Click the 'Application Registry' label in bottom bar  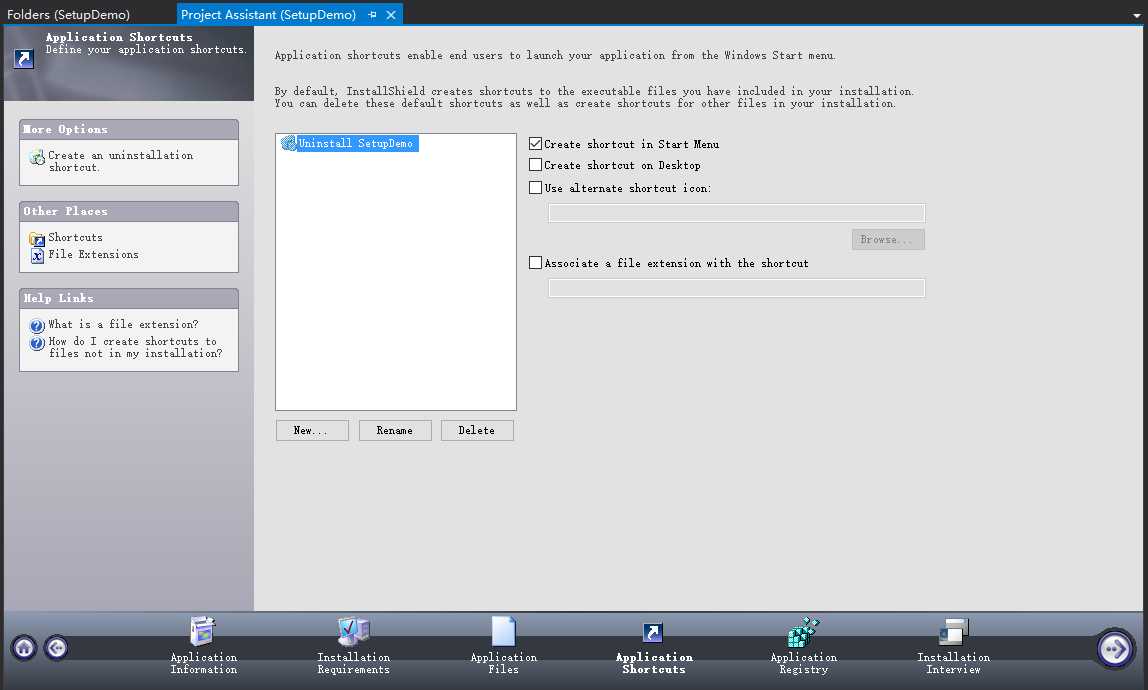pyautogui.click(x=804, y=664)
